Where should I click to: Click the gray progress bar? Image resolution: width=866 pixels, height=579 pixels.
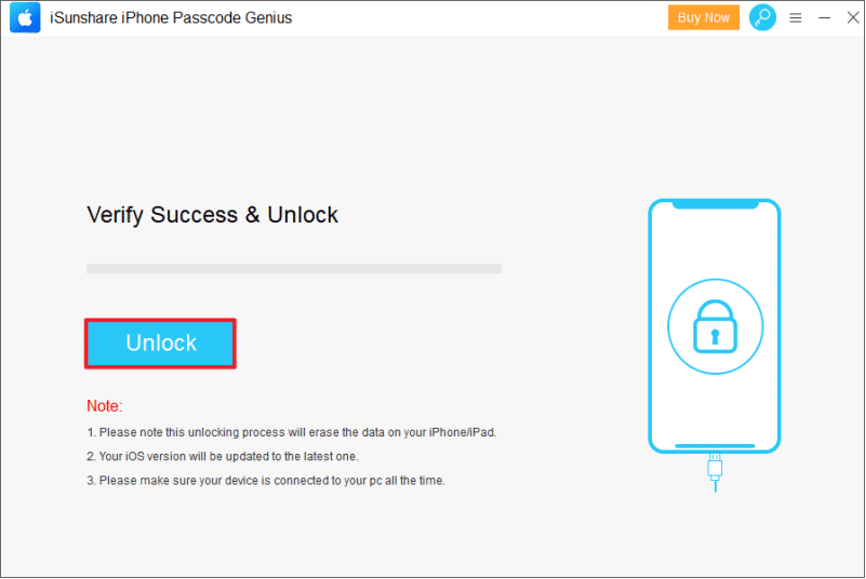(294, 268)
